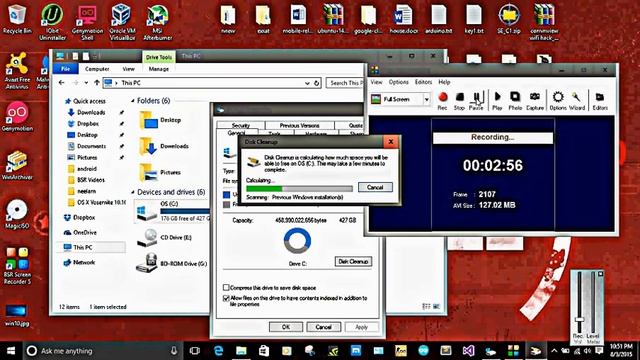
Task: Open the Store icon on the taskbar
Action: click(x=264, y=351)
